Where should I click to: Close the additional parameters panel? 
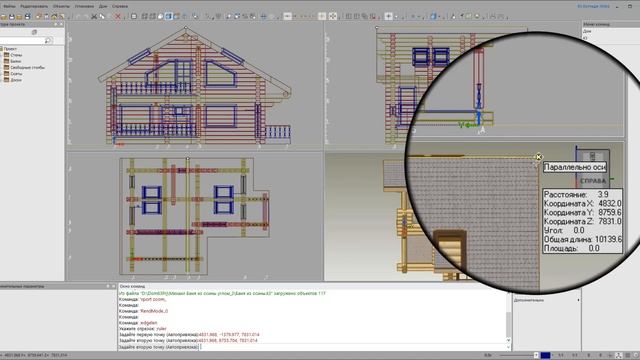click(113, 286)
